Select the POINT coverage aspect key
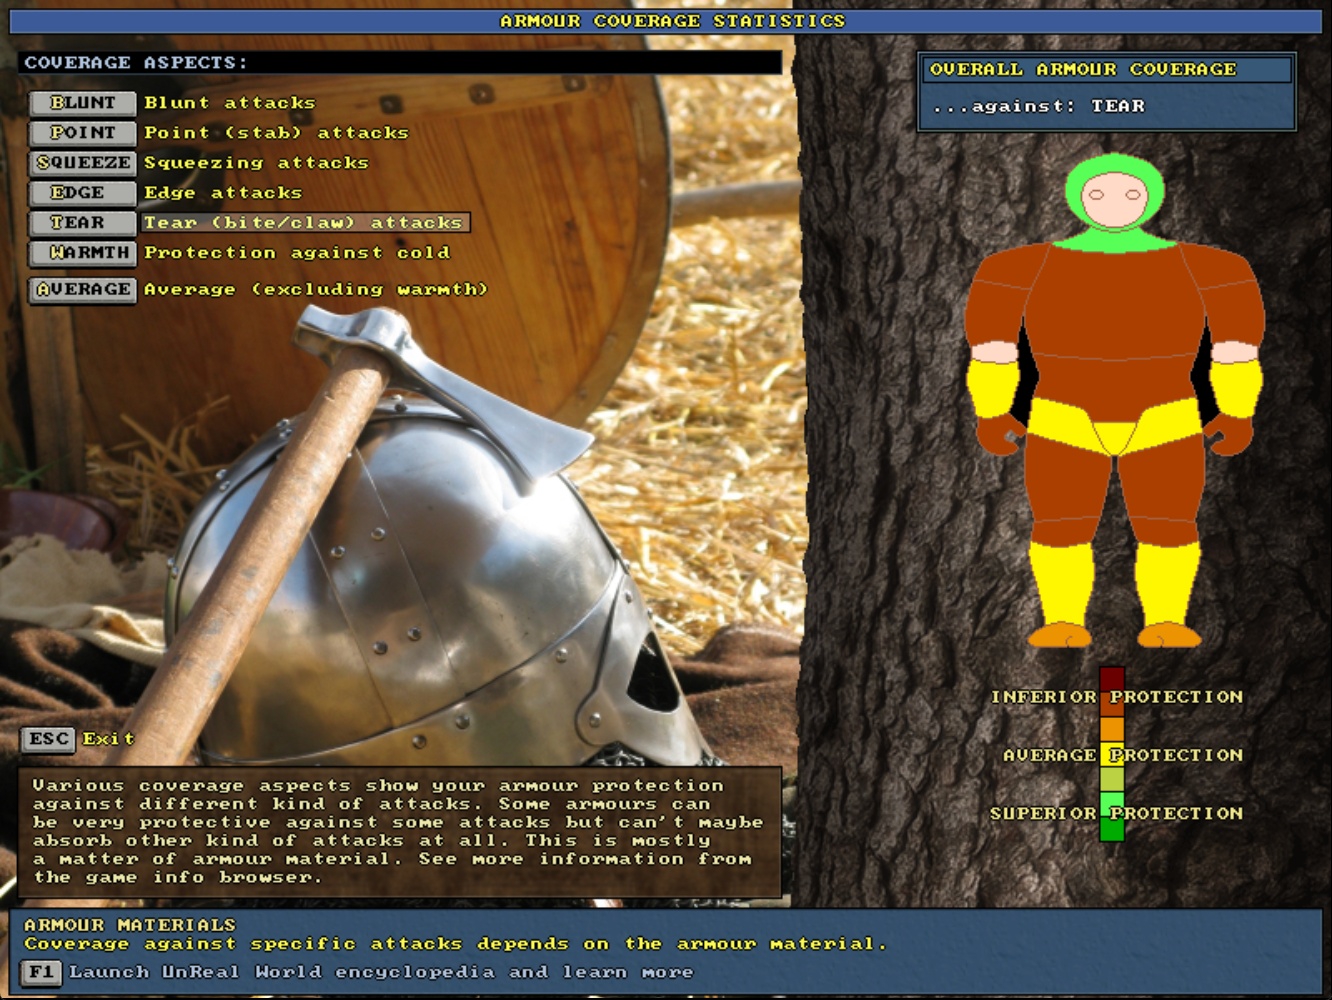Viewport: 1332px width, 1000px height. (83, 133)
